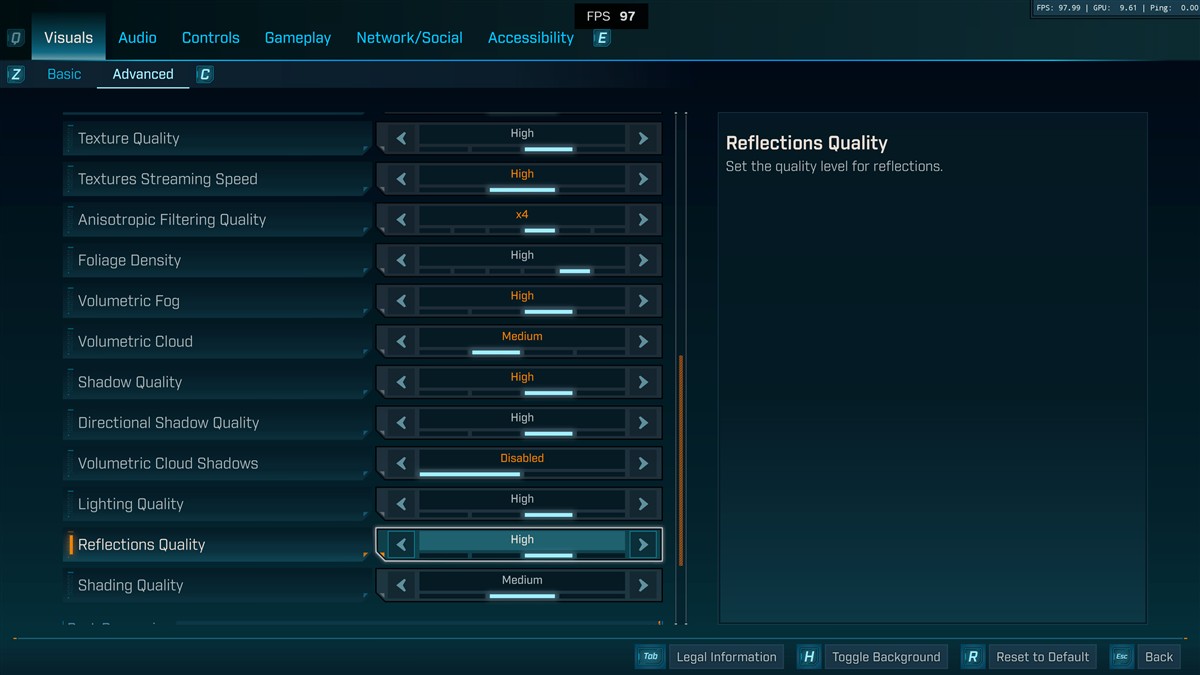The image size is (1200, 675).
Task: Click the Volumetric Cloud quality slider bar
Action: pyautogui.click(x=521, y=351)
